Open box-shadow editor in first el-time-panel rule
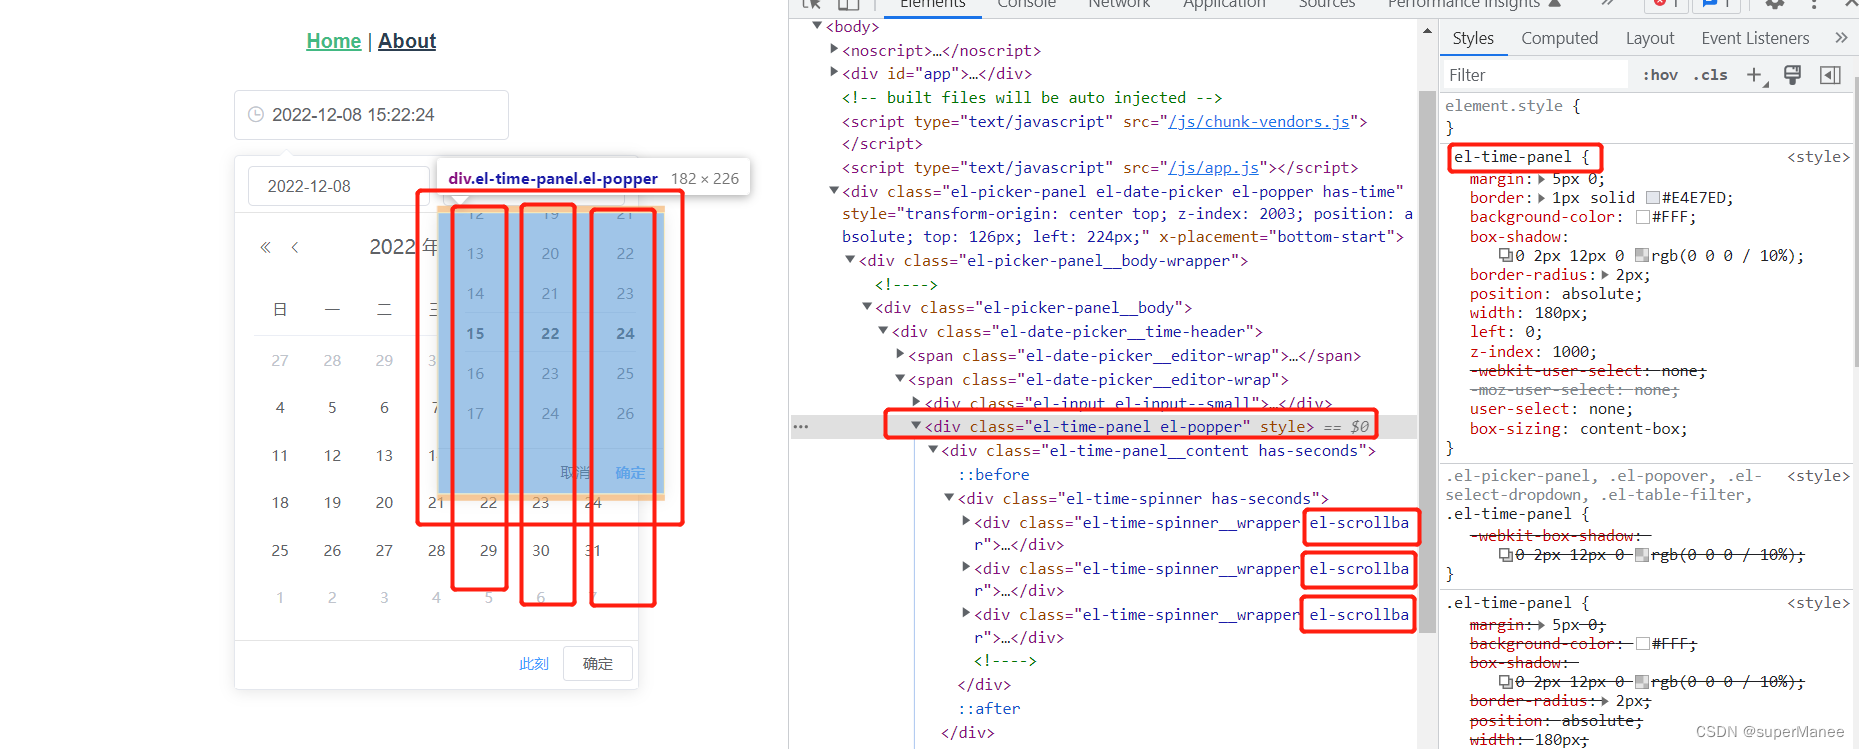This screenshot has width=1859, height=749. 1506,256
